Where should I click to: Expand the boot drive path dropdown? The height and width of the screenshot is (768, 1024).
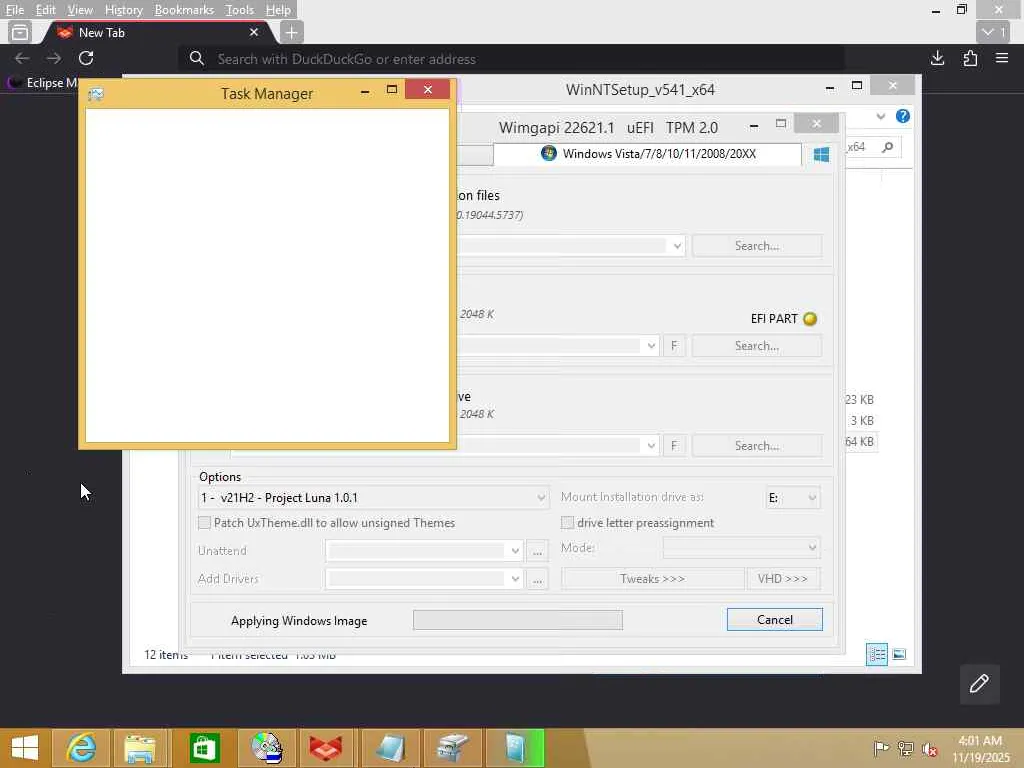click(651, 345)
